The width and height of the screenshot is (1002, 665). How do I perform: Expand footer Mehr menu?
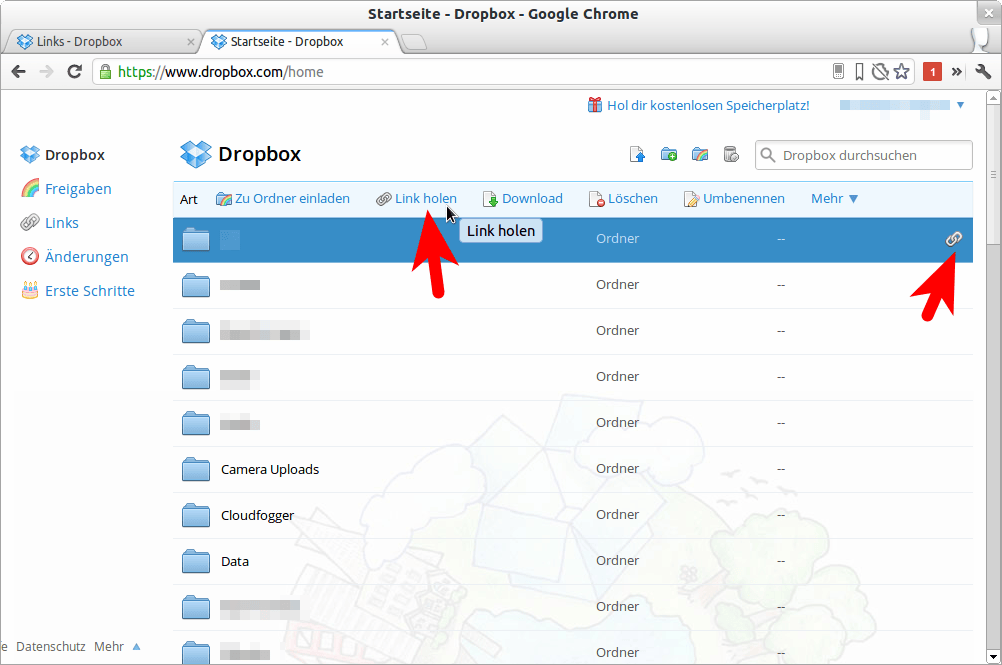(x=117, y=646)
